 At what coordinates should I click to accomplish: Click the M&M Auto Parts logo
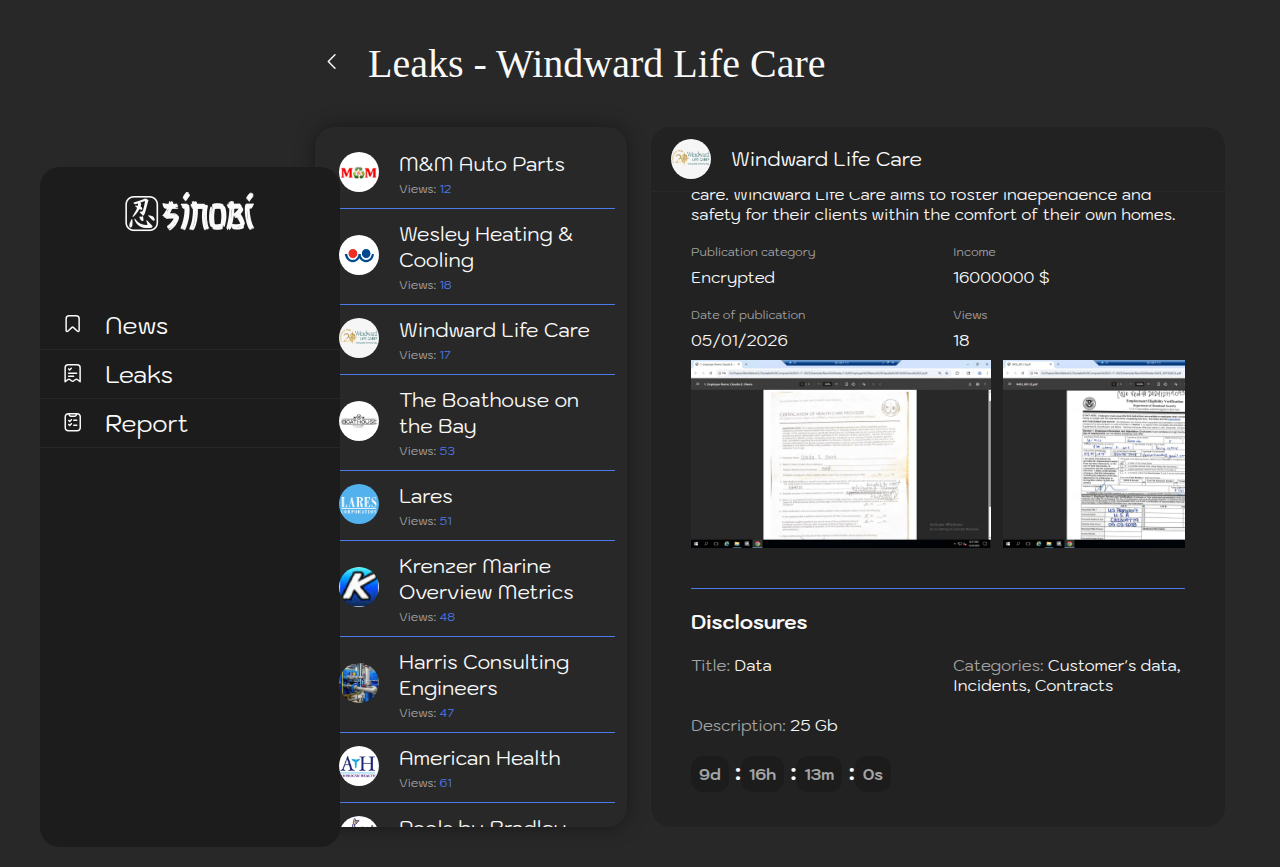(359, 172)
